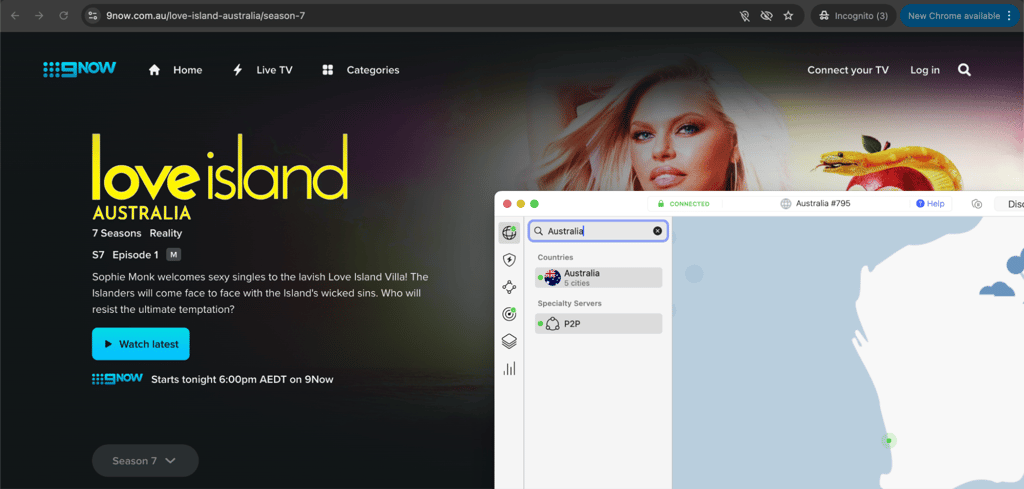Click the Chrome address bar URL
This screenshot has width=1024, height=489.
(x=206, y=16)
